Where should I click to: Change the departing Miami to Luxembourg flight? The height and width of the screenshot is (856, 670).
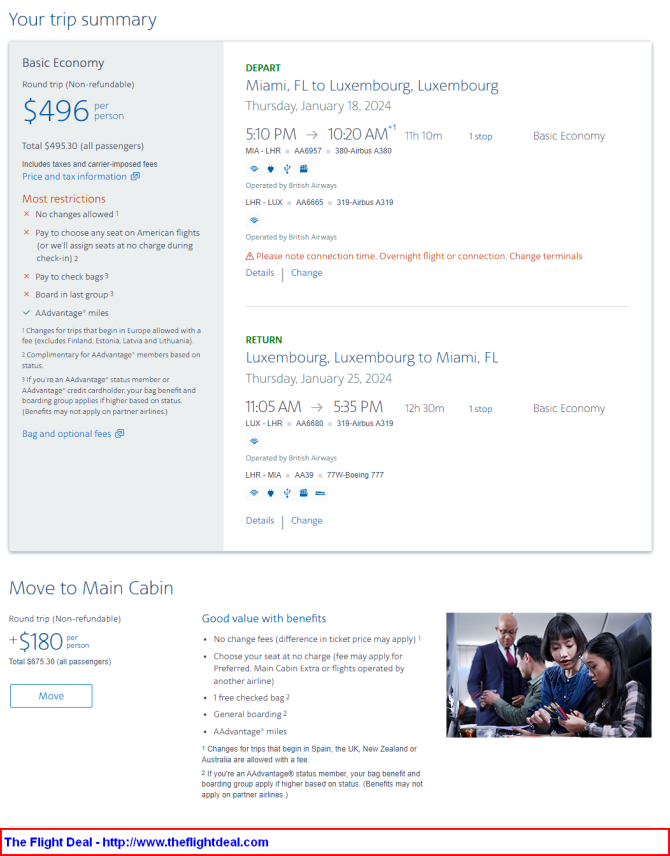point(306,273)
